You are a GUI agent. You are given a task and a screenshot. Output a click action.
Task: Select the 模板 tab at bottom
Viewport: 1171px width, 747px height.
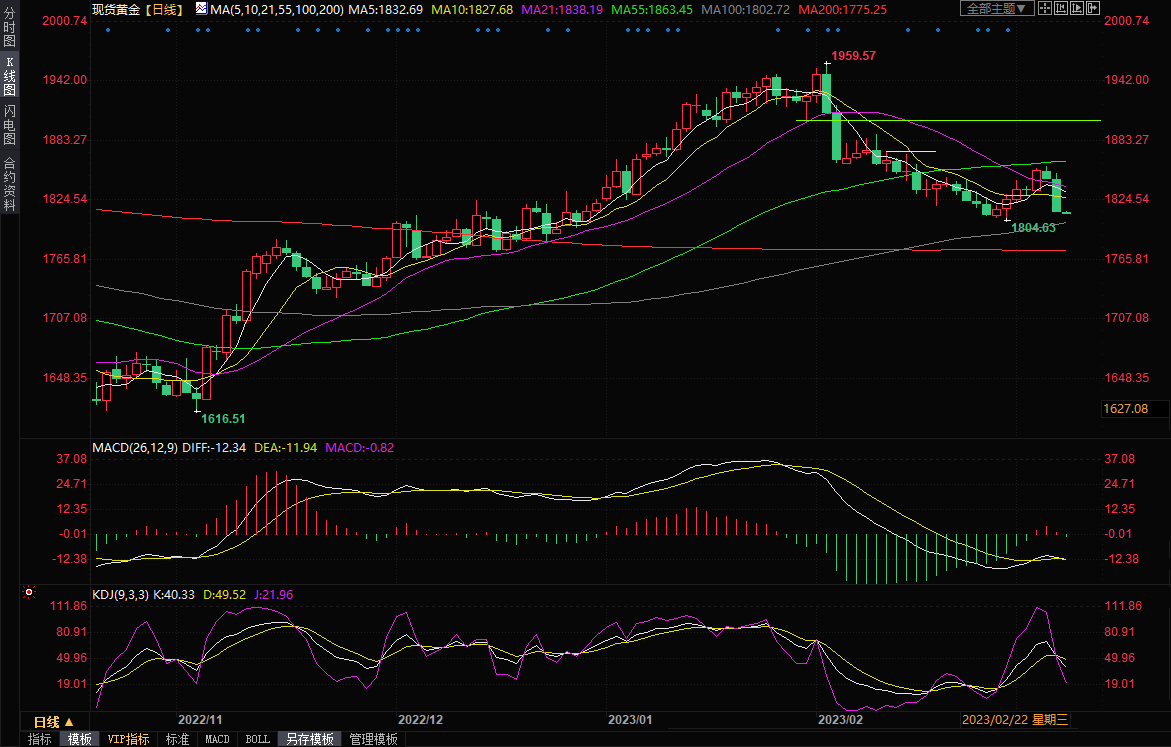tap(80, 740)
